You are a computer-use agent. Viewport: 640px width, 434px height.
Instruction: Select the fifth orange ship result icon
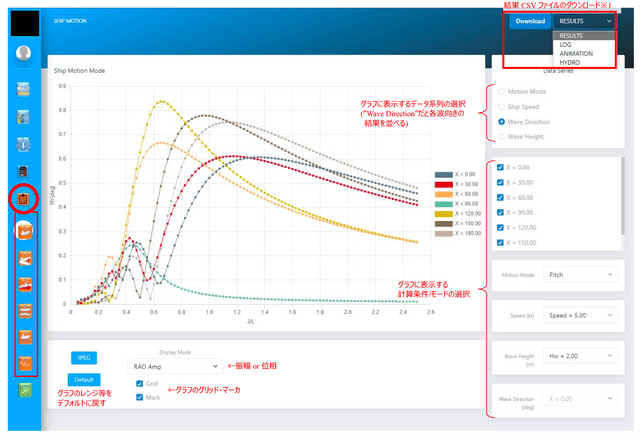(25, 337)
